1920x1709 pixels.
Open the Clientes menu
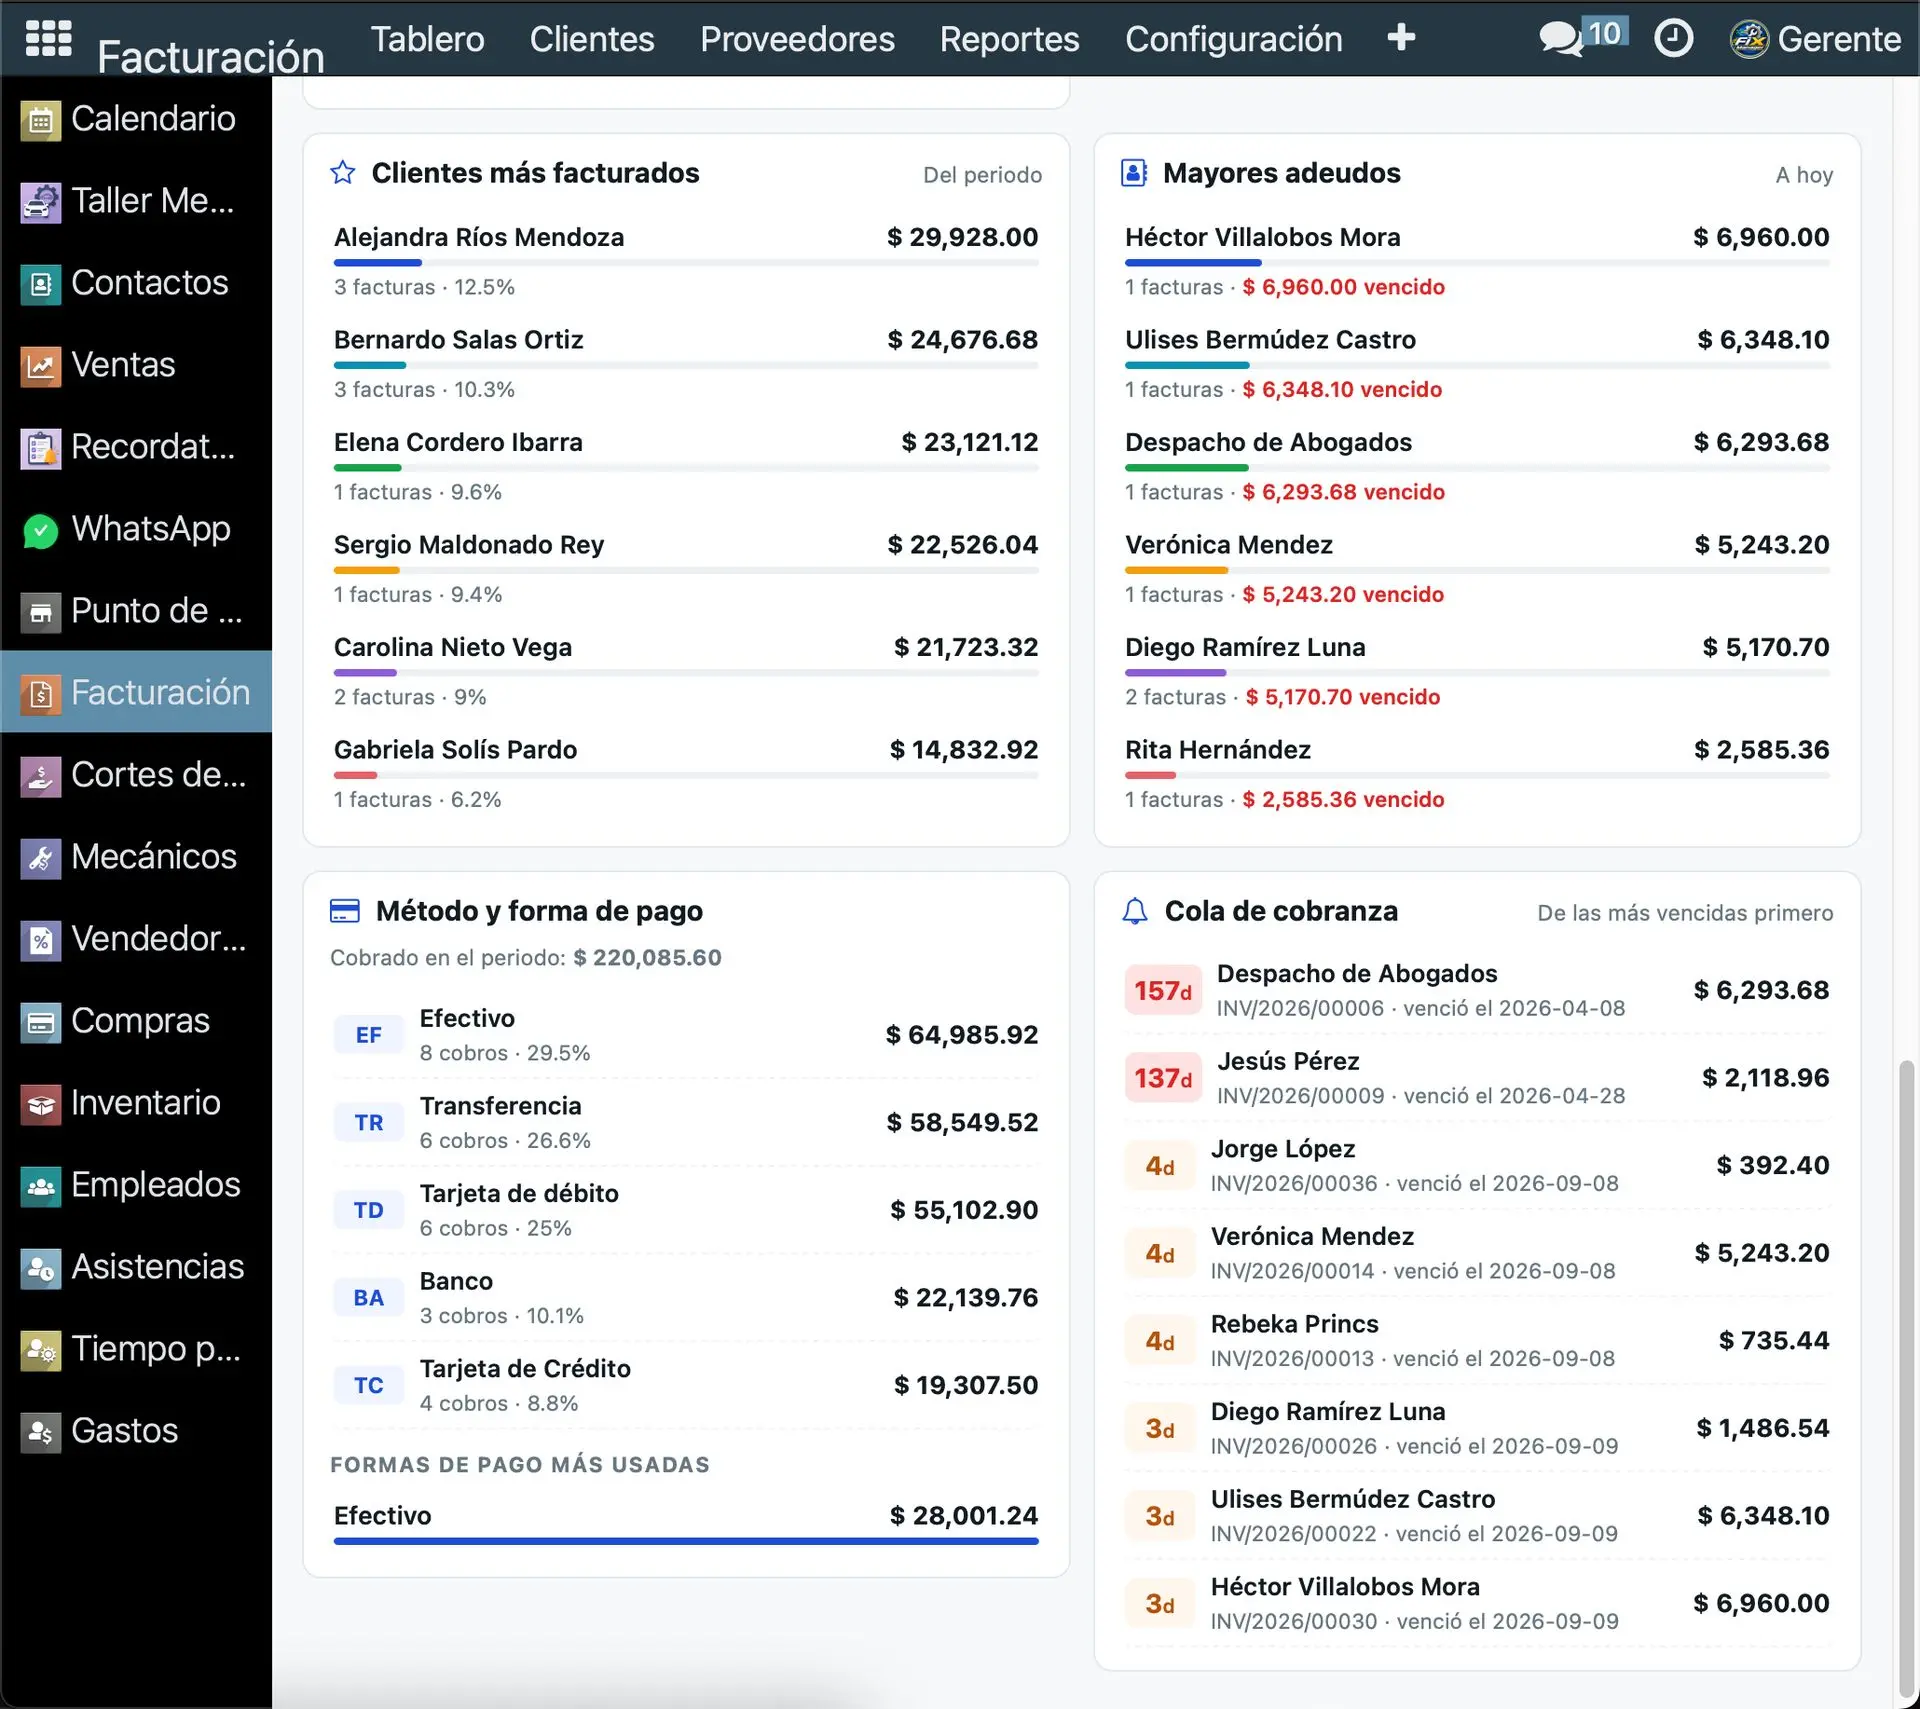point(592,39)
